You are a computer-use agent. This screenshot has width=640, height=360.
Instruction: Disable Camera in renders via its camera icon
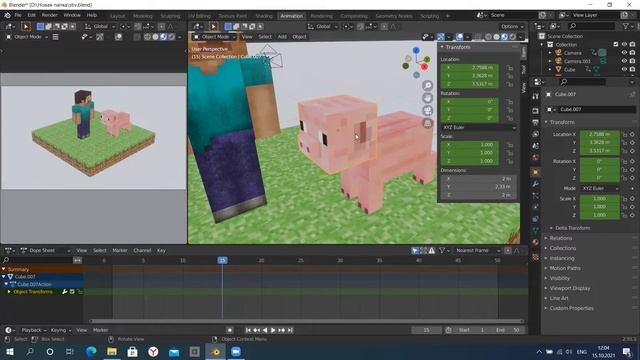coord(632,53)
